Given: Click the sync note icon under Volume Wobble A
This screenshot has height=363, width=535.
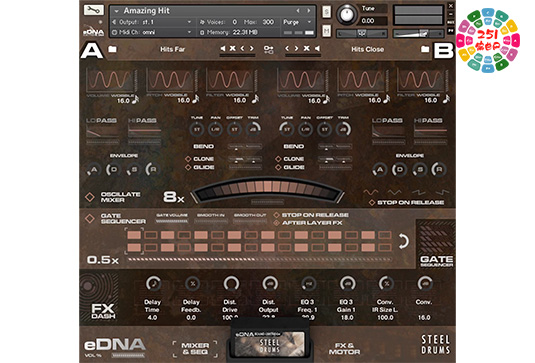Looking at the screenshot, I should pyautogui.click(x=135, y=100).
